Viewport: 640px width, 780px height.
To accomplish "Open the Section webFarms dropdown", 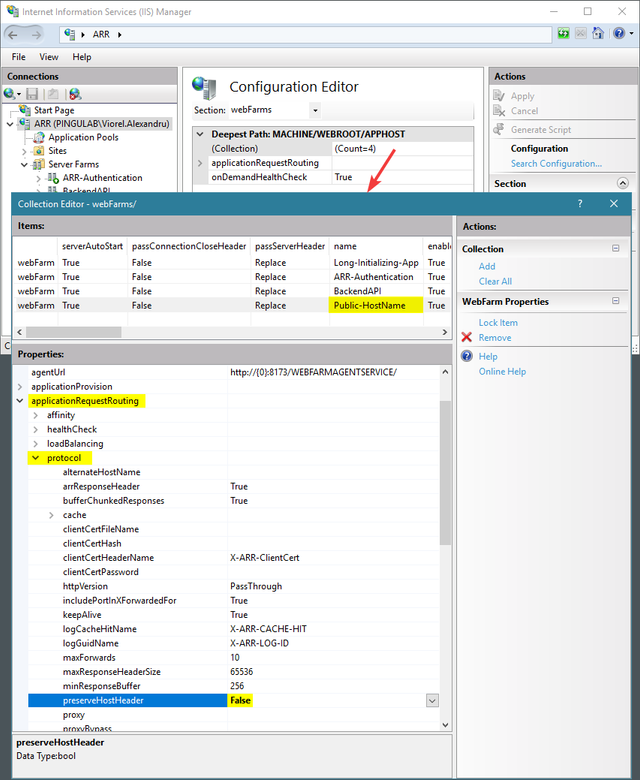I will coord(315,110).
